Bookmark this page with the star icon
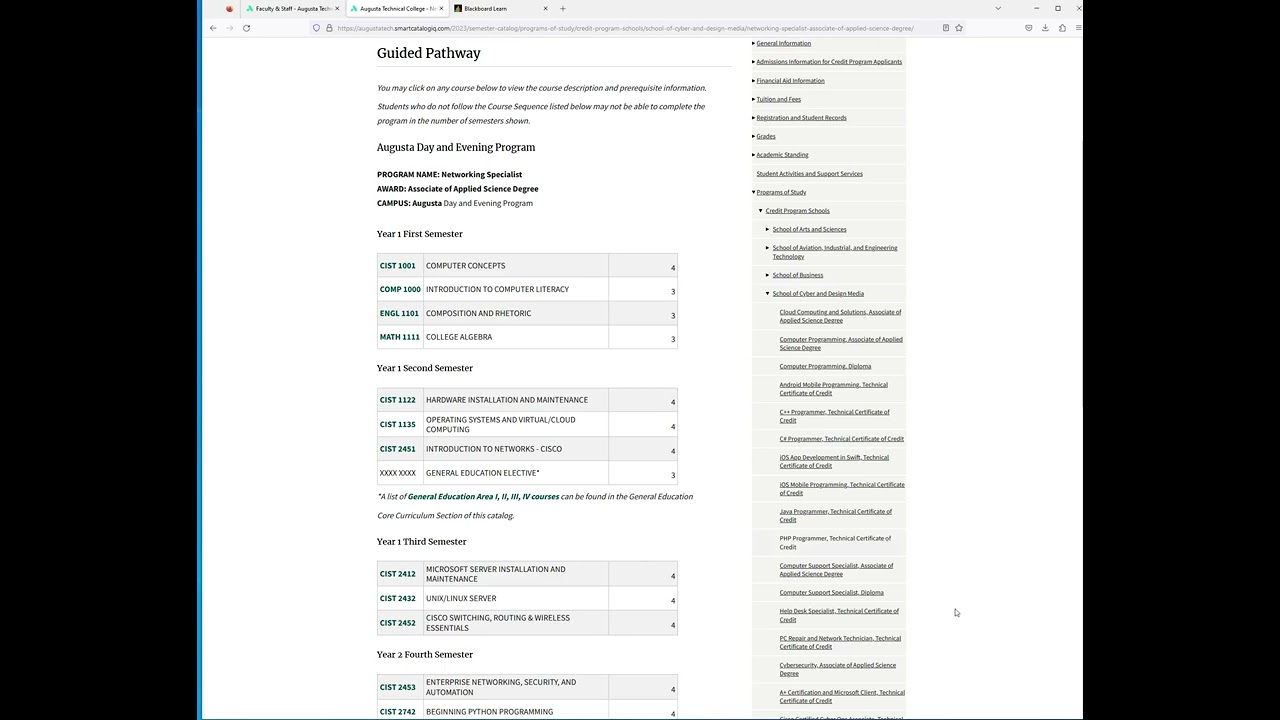 pos(959,28)
